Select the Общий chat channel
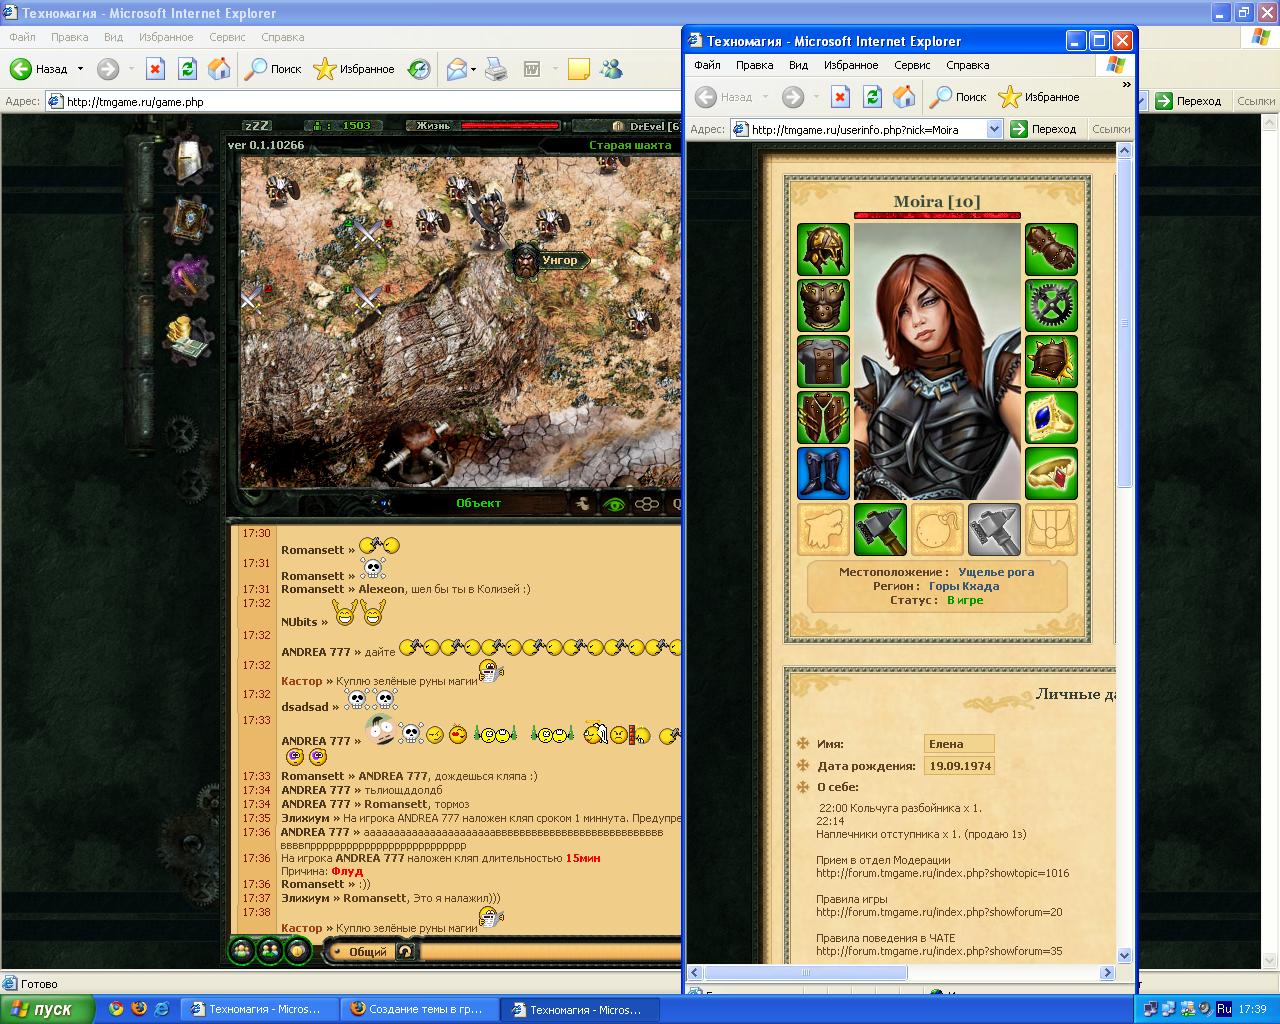 coord(367,951)
